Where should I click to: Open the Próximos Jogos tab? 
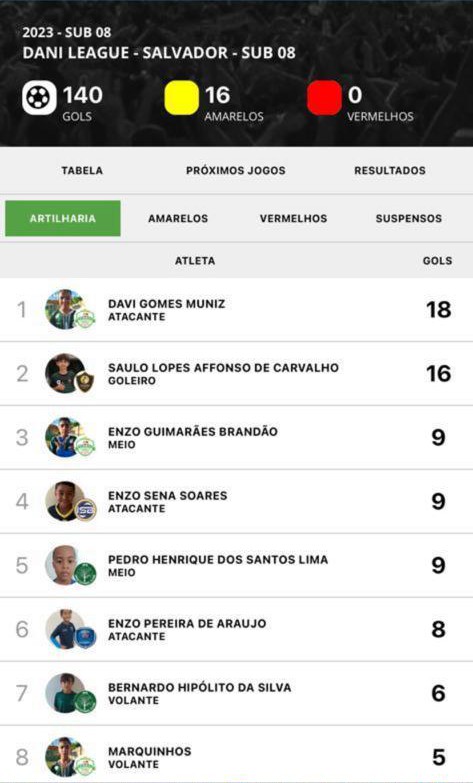point(236,170)
